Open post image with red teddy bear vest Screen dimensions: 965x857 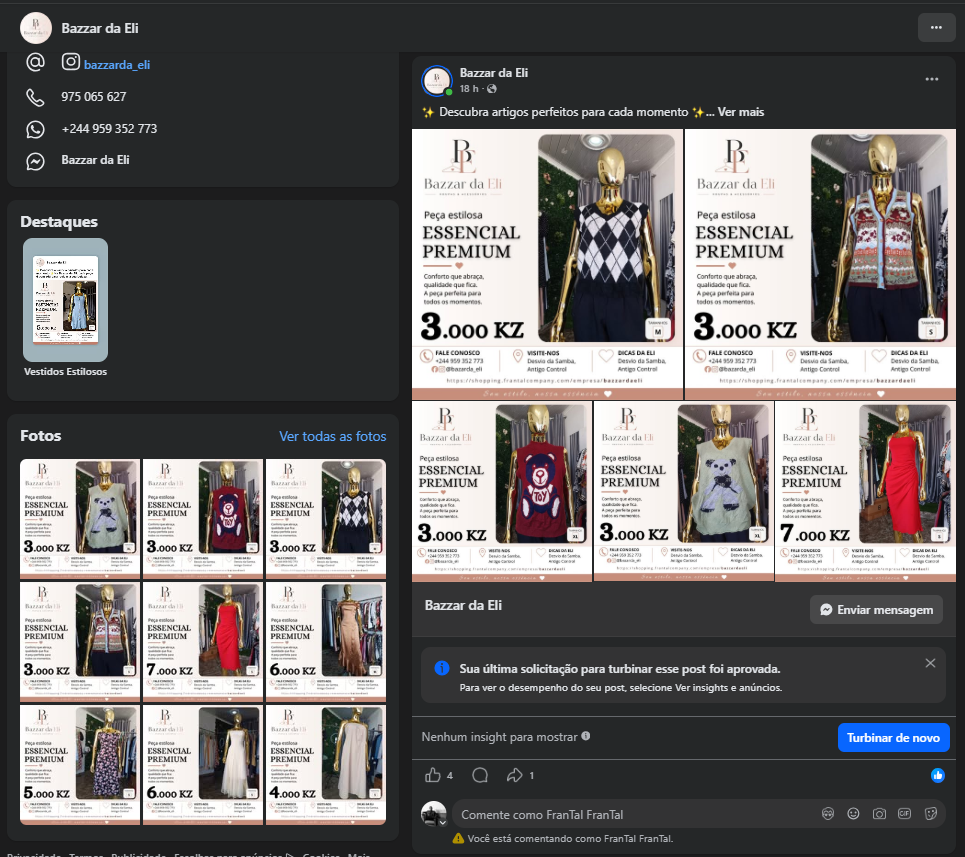[502, 491]
